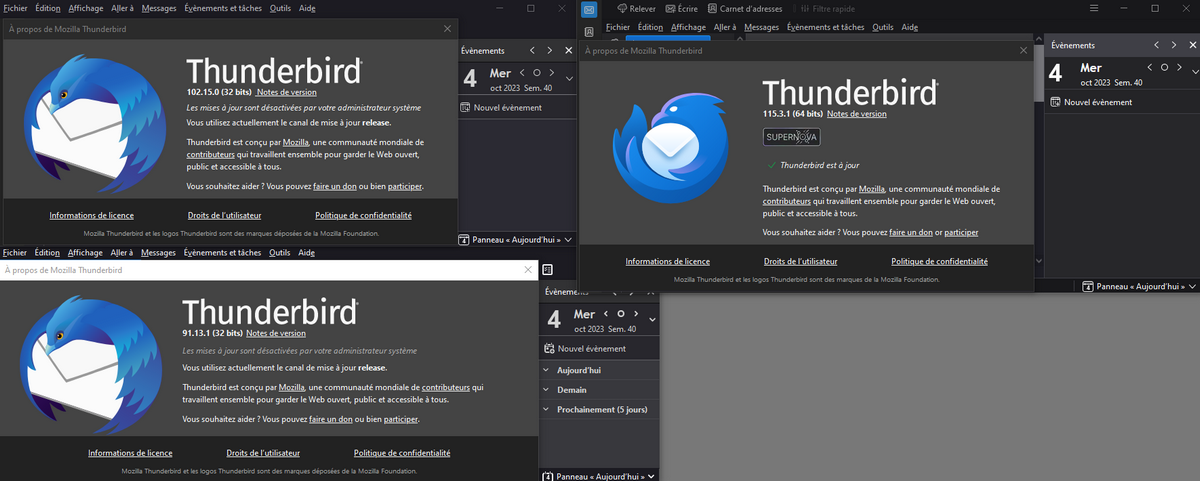The height and width of the screenshot is (481, 1200).
Task: Open Édition menu in the 115.3.1 window
Action: point(650,27)
